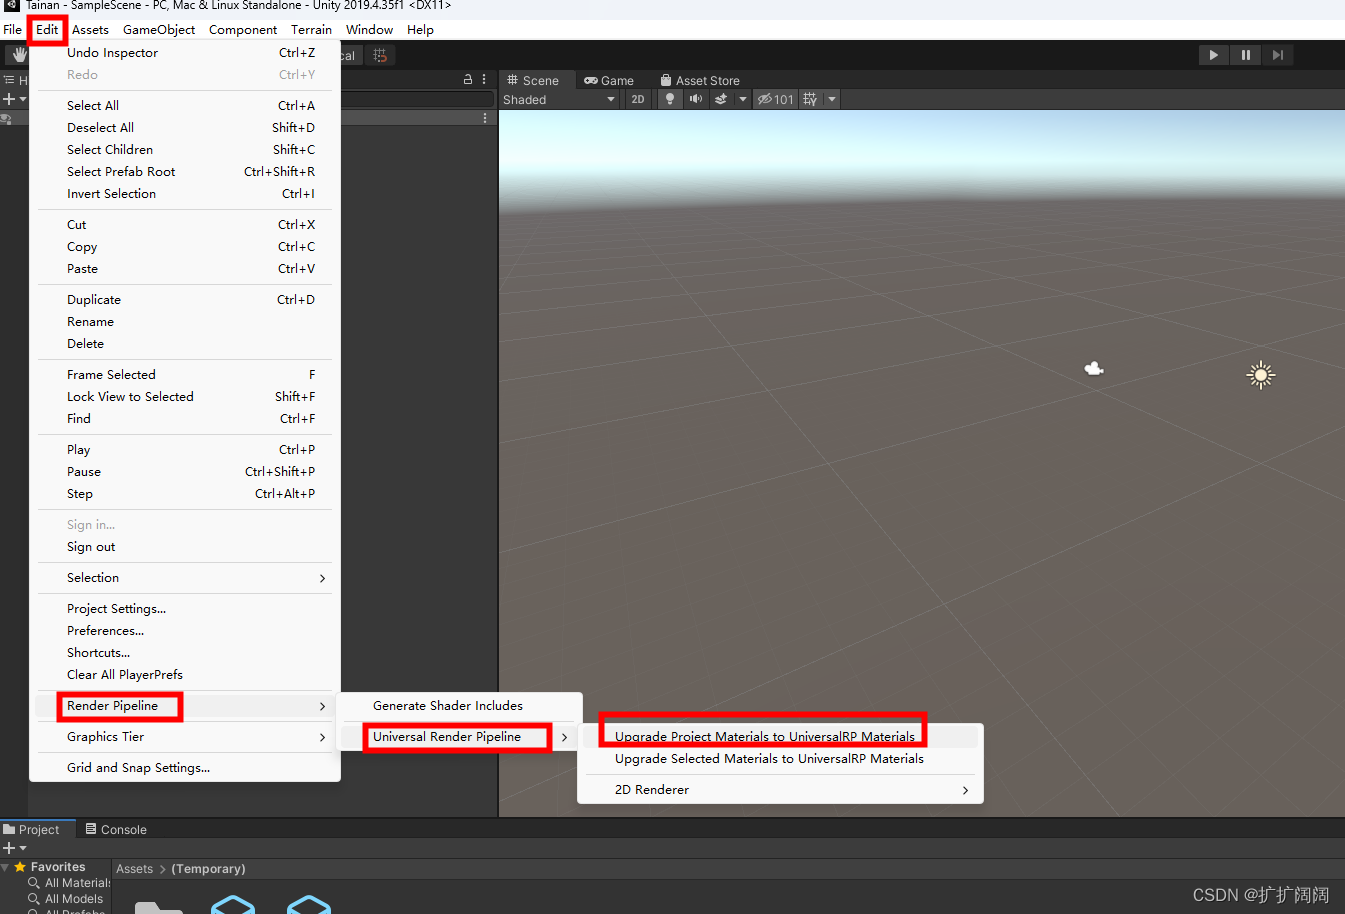
Task: Open the Window menu
Action: coord(369,29)
